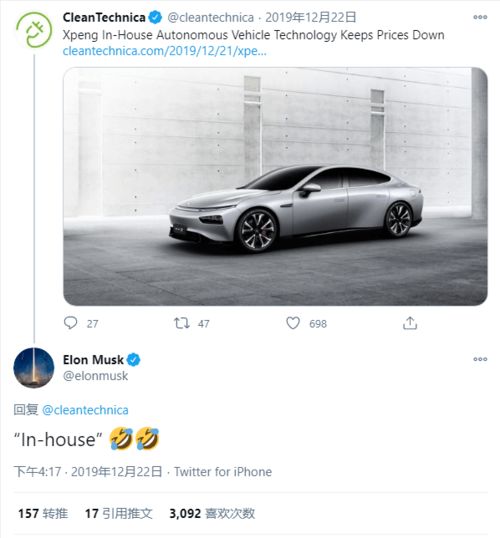The image size is (500, 538).
Task: Open the cleantechnica.com article link
Action: (164, 51)
